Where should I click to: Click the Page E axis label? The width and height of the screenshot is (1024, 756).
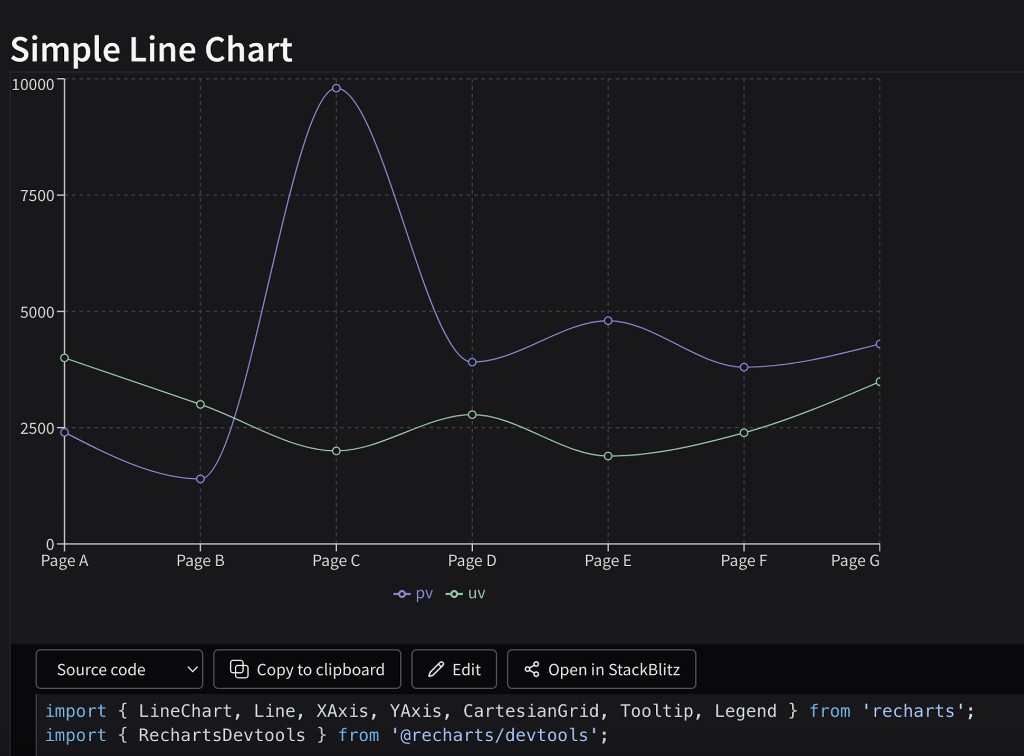point(608,561)
